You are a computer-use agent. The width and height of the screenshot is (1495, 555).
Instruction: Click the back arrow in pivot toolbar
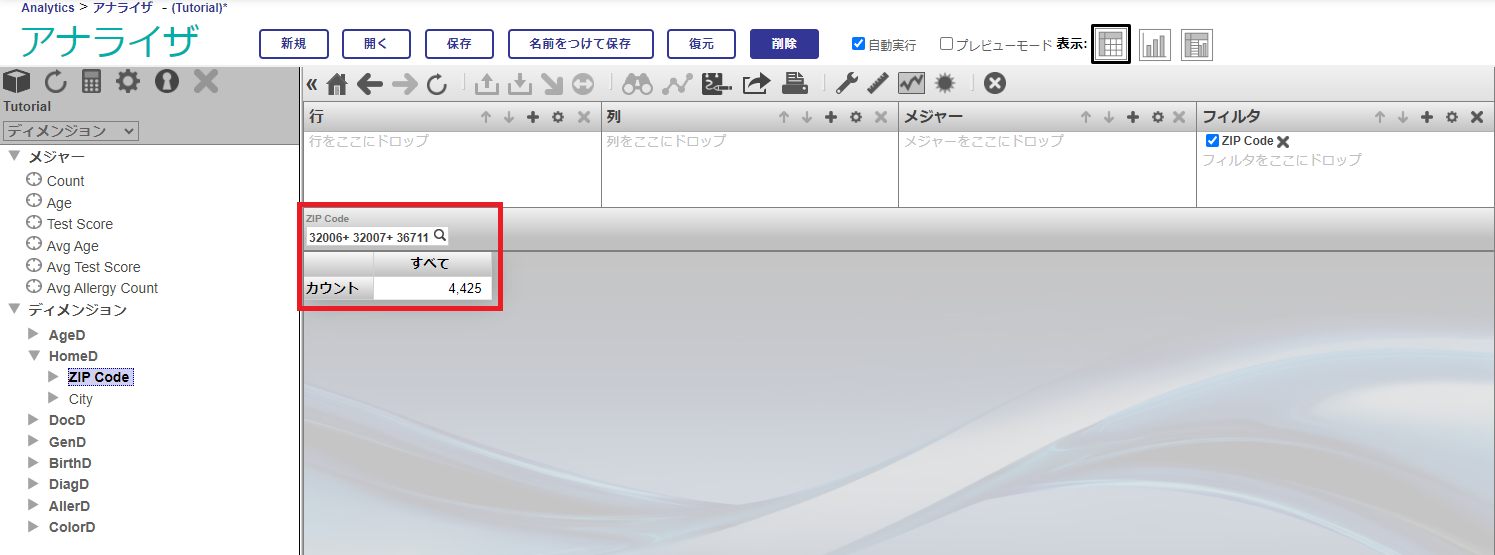point(370,84)
